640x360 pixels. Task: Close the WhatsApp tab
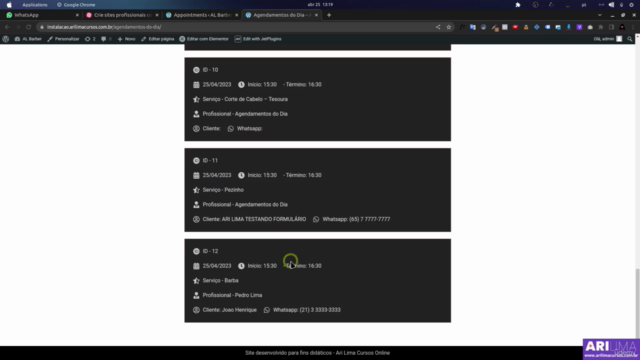pyautogui.click(x=77, y=15)
